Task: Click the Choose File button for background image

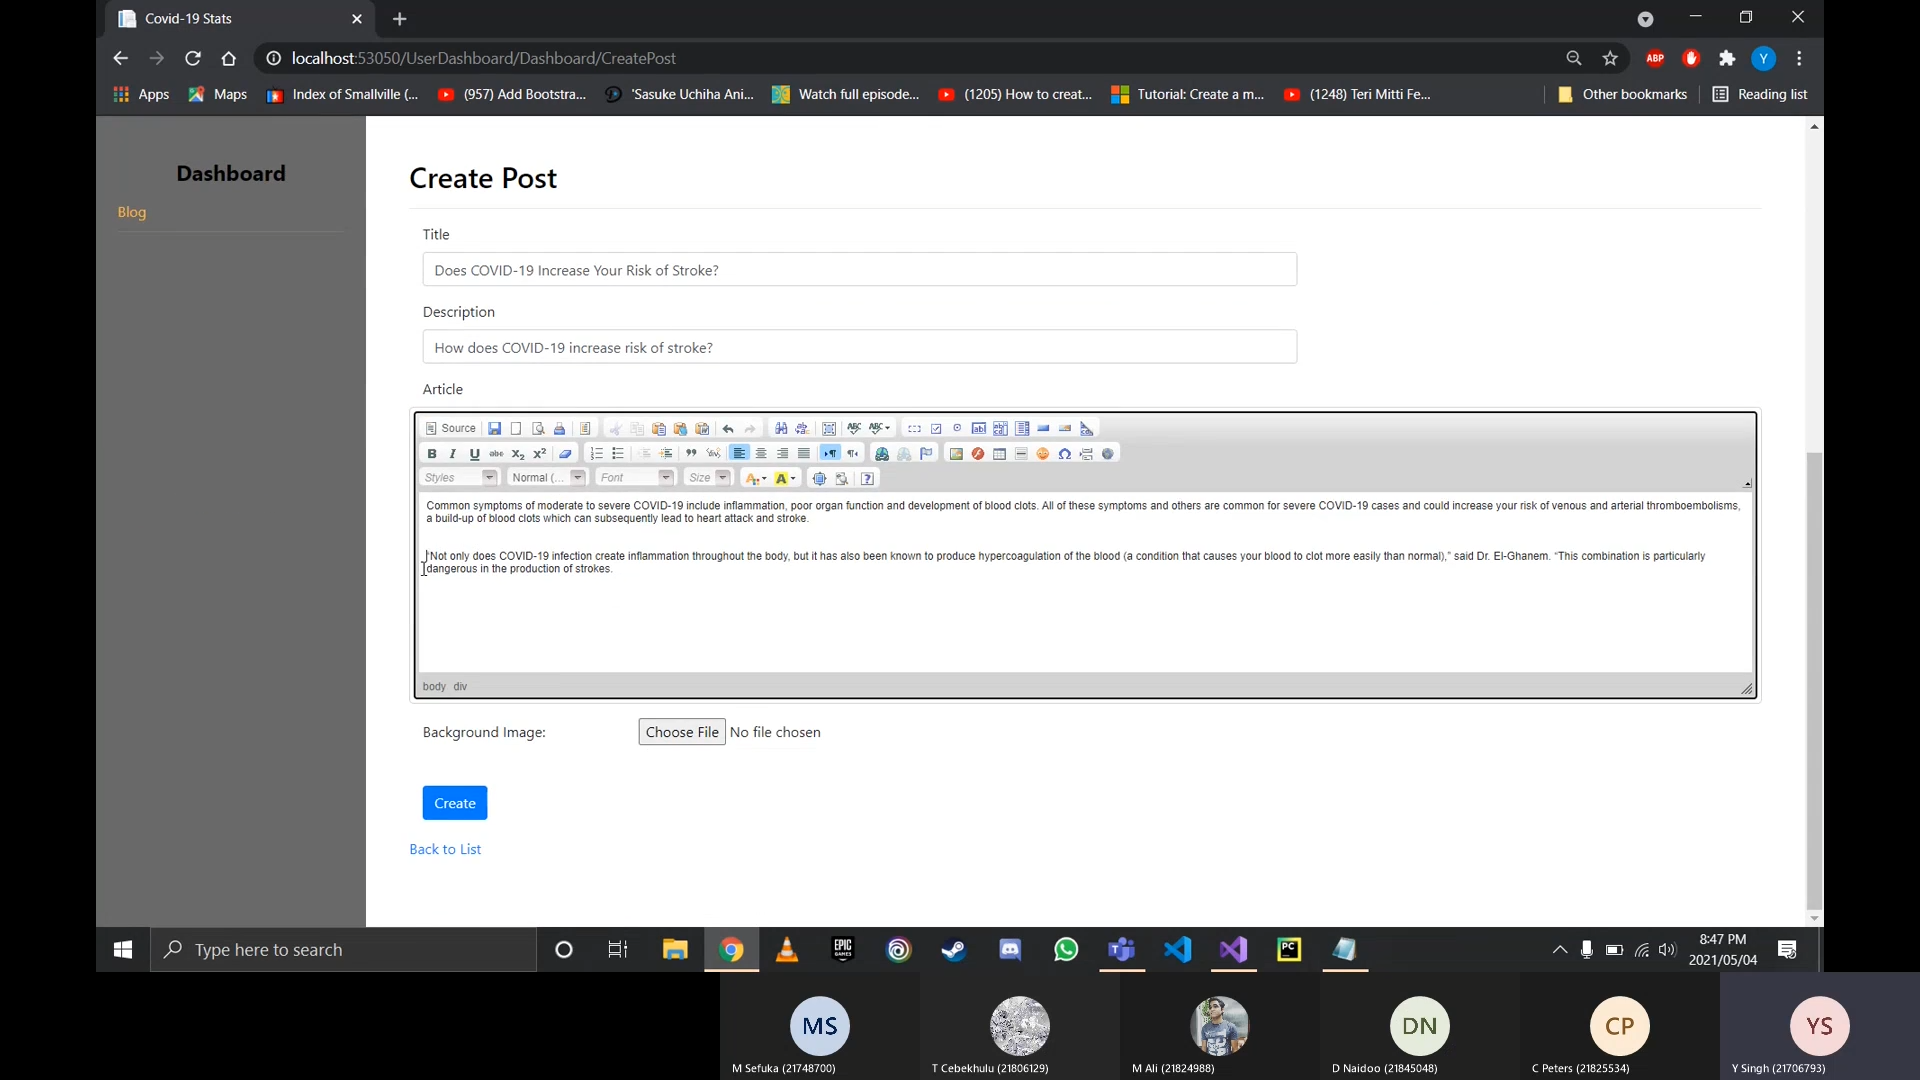Action: pyautogui.click(x=681, y=732)
